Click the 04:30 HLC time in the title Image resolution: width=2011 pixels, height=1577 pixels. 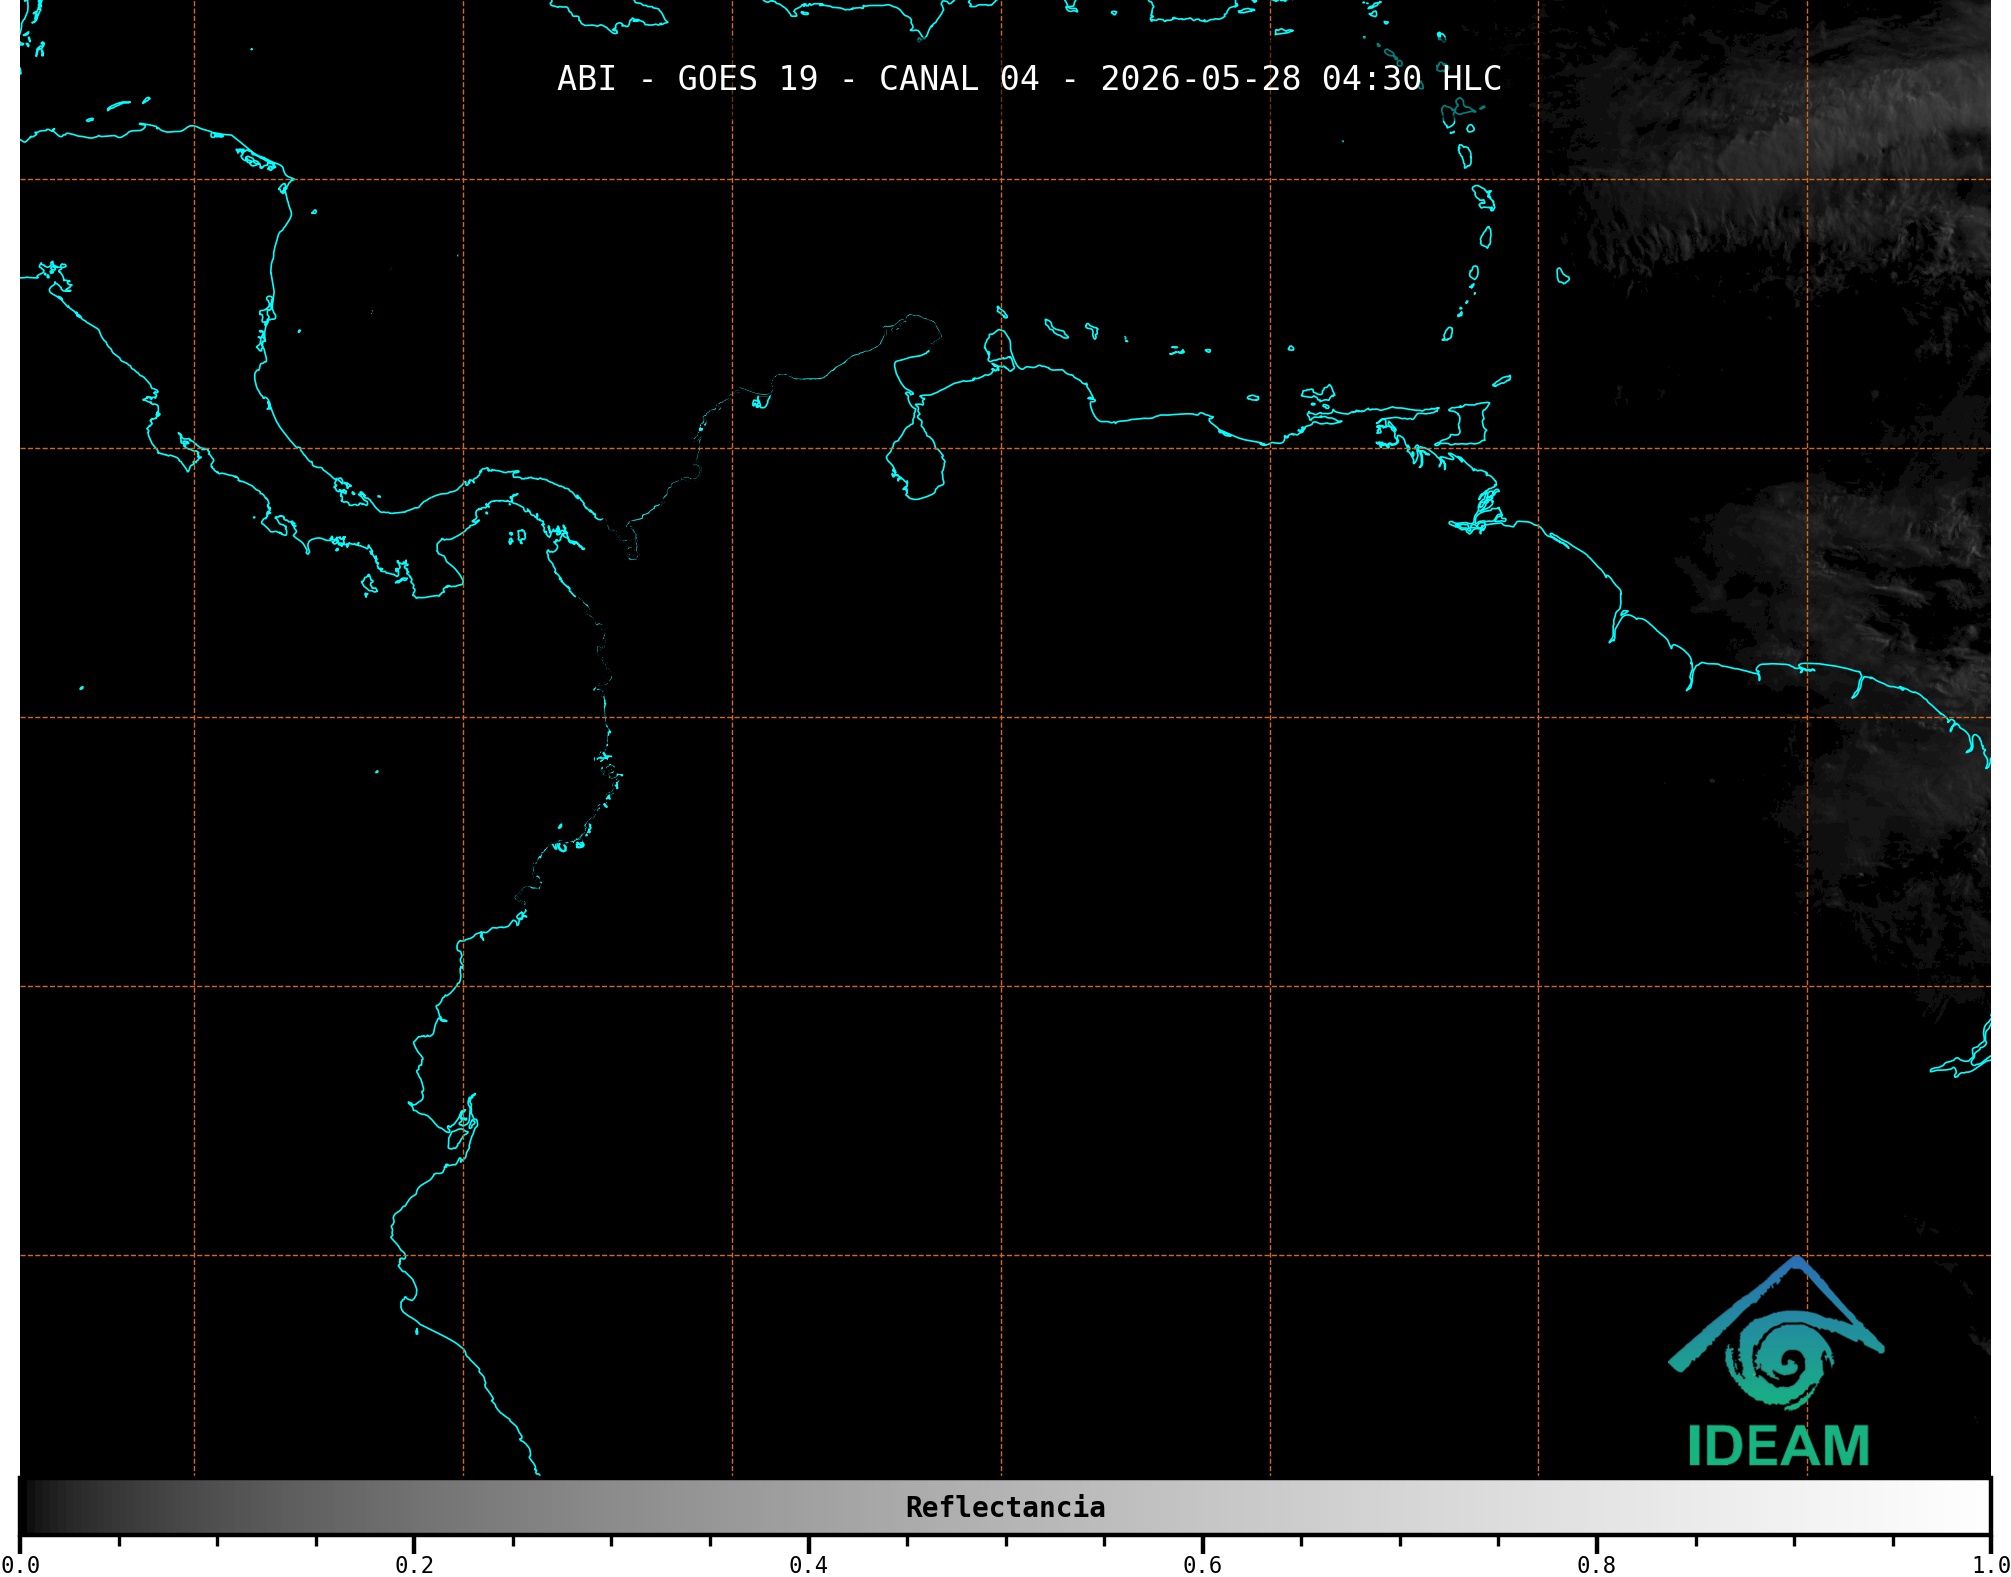click(1411, 79)
